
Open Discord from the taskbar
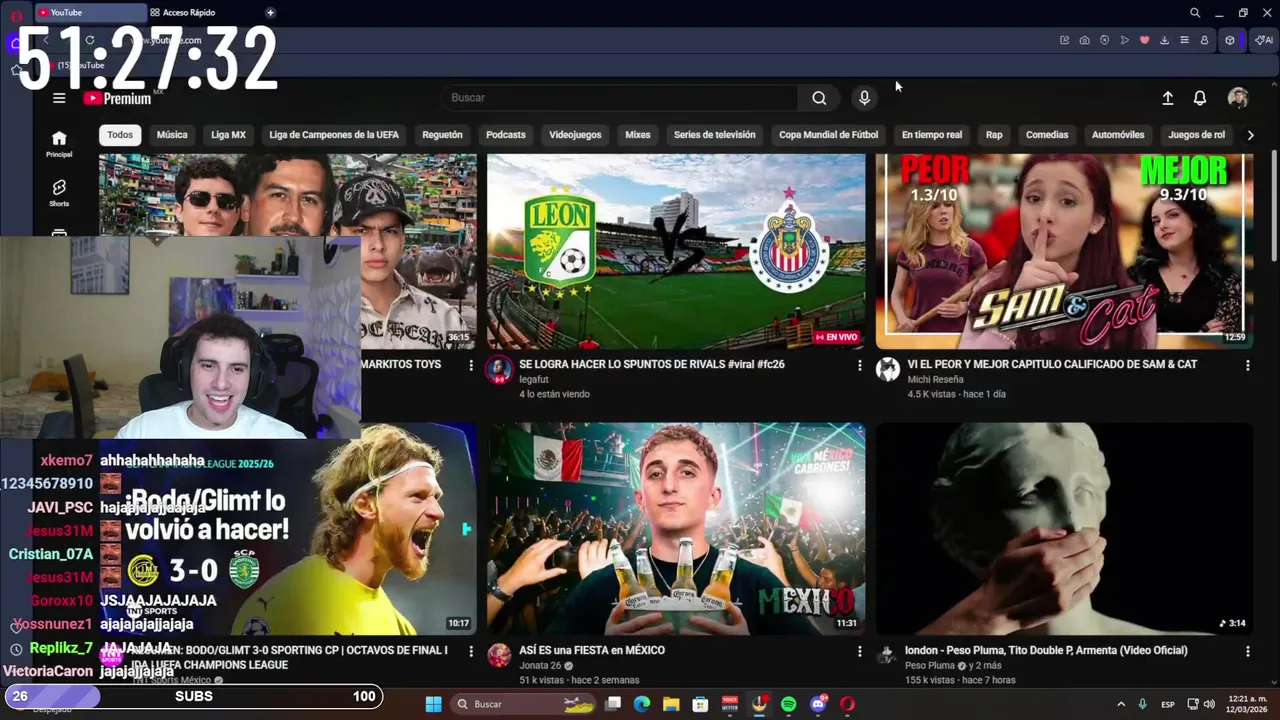pos(818,704)
